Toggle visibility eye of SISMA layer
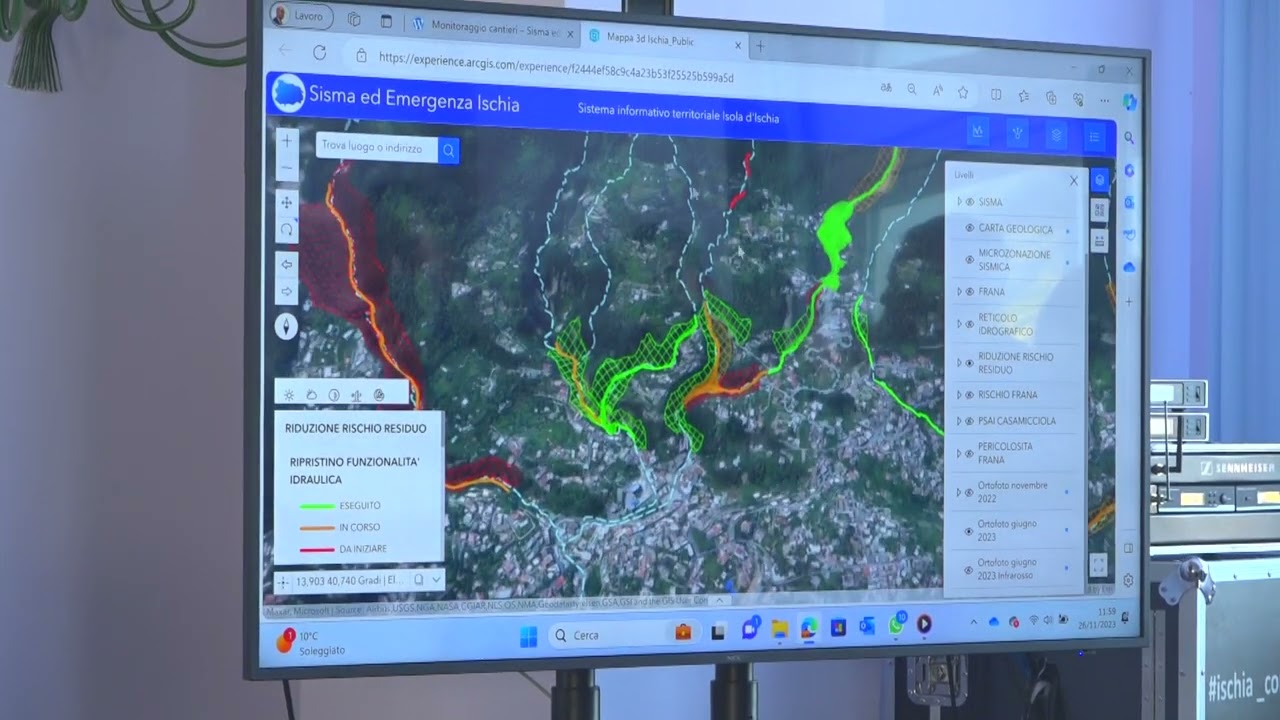The width and height of the screenshot is (1280, 720). point(970,202)
